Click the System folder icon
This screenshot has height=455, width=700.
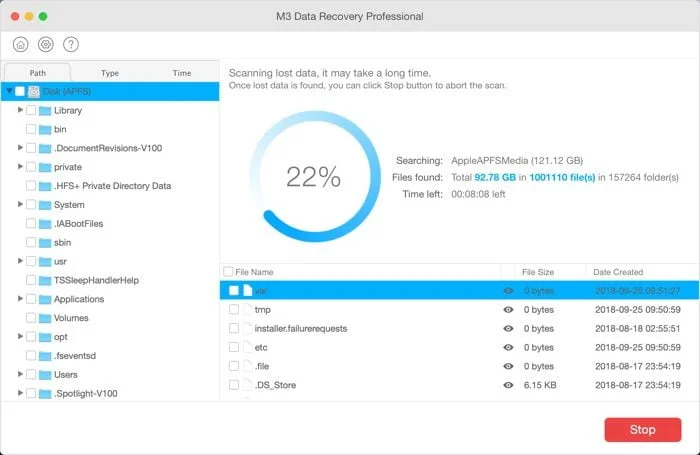[45, 205]
